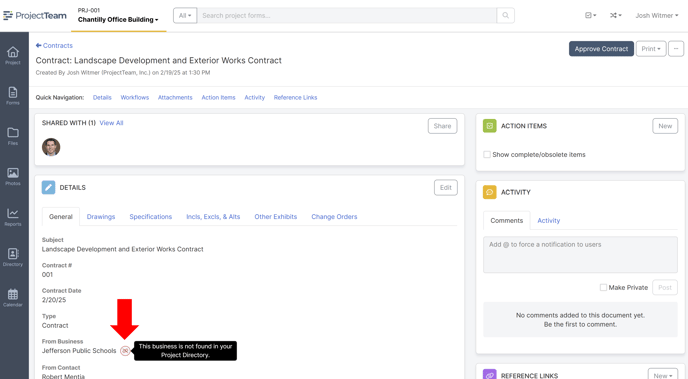The width and height of the screenshot is (688, 379).
Task: Open the All search filter dropdown
Action: point(185,15)
